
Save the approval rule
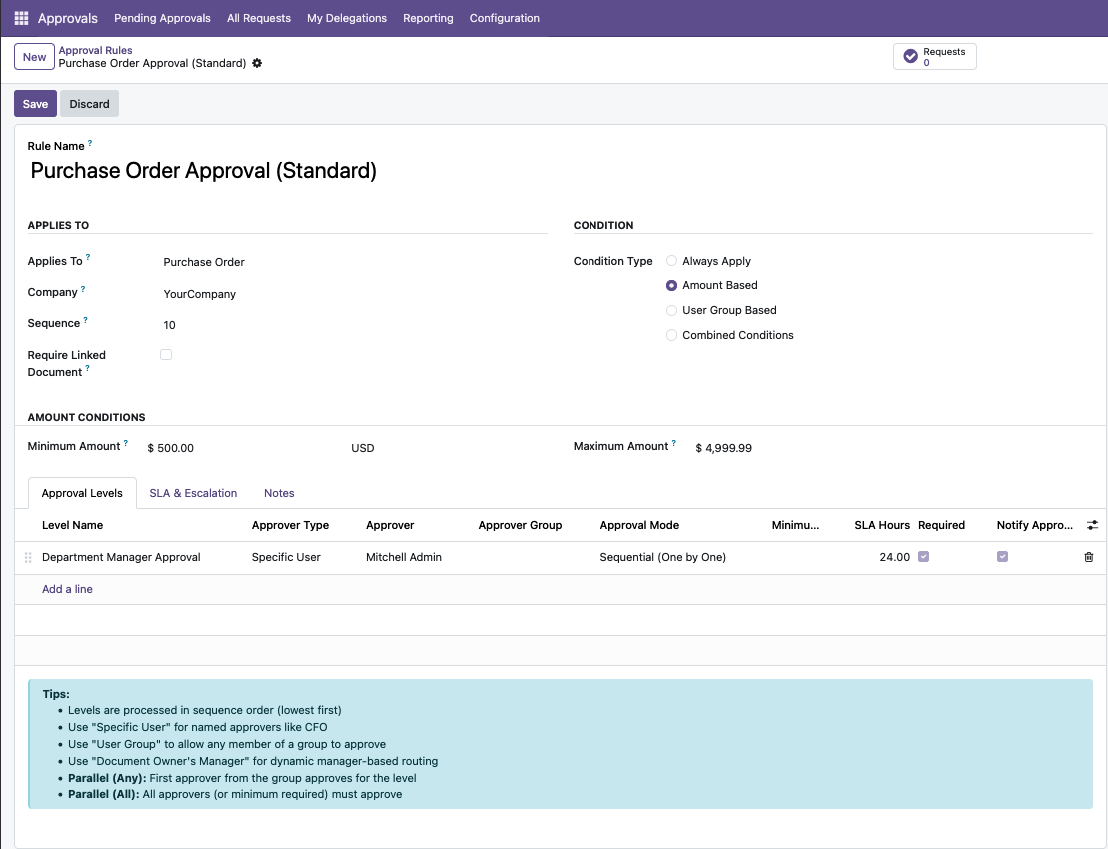click(35, 103)
